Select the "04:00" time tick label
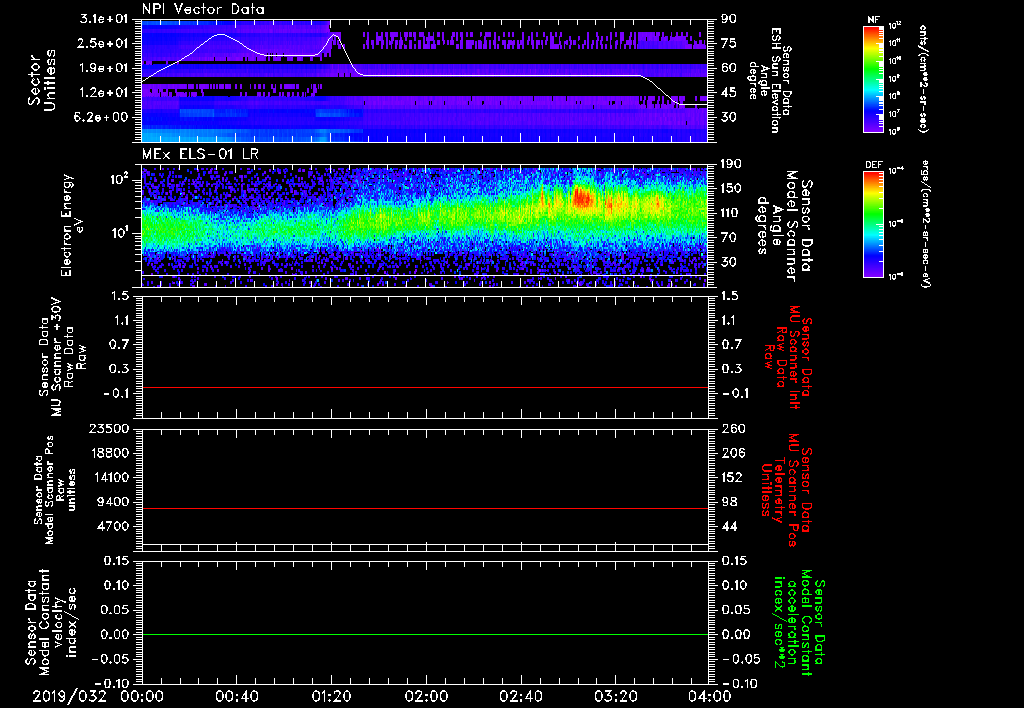This screenshot has height=708, width=1024. click(710, 696)
